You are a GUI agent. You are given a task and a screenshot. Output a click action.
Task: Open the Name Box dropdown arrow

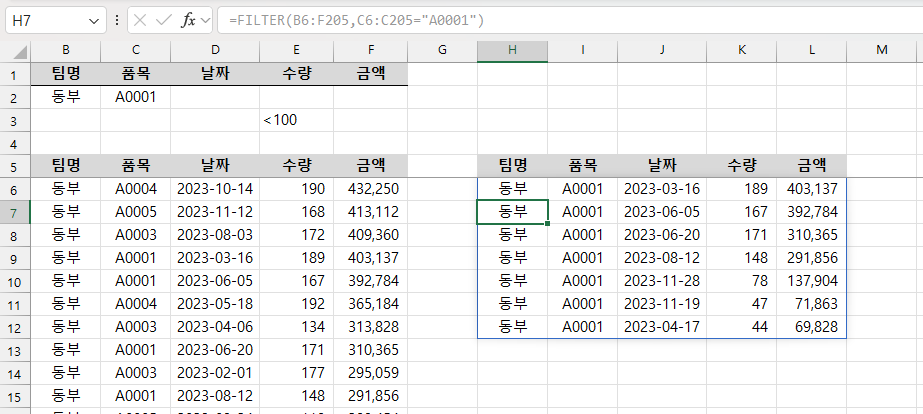[x=94, y=21]
